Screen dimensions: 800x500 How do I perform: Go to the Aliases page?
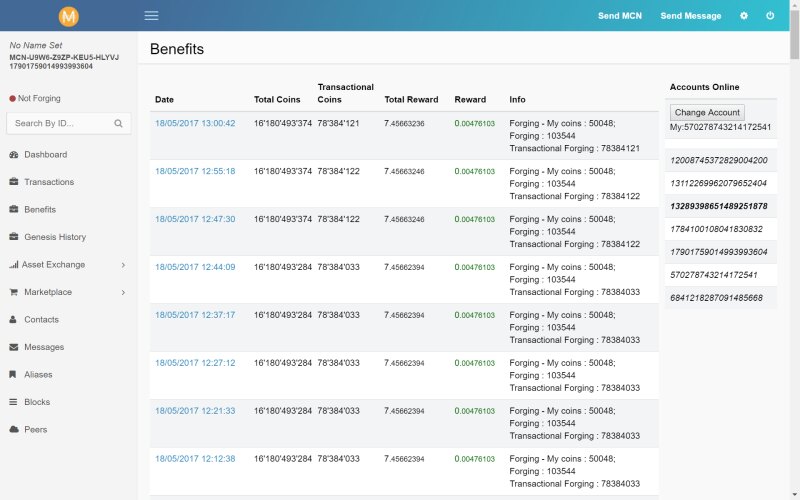(x=38, y=375)
